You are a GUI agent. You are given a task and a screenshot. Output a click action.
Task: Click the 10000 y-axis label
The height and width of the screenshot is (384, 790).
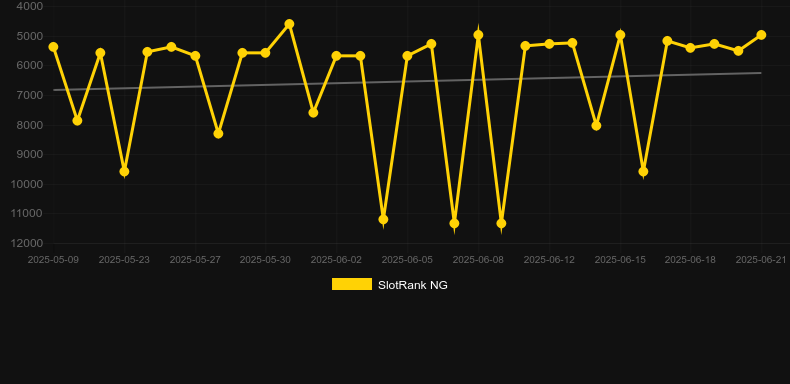[x=27, y=184]
